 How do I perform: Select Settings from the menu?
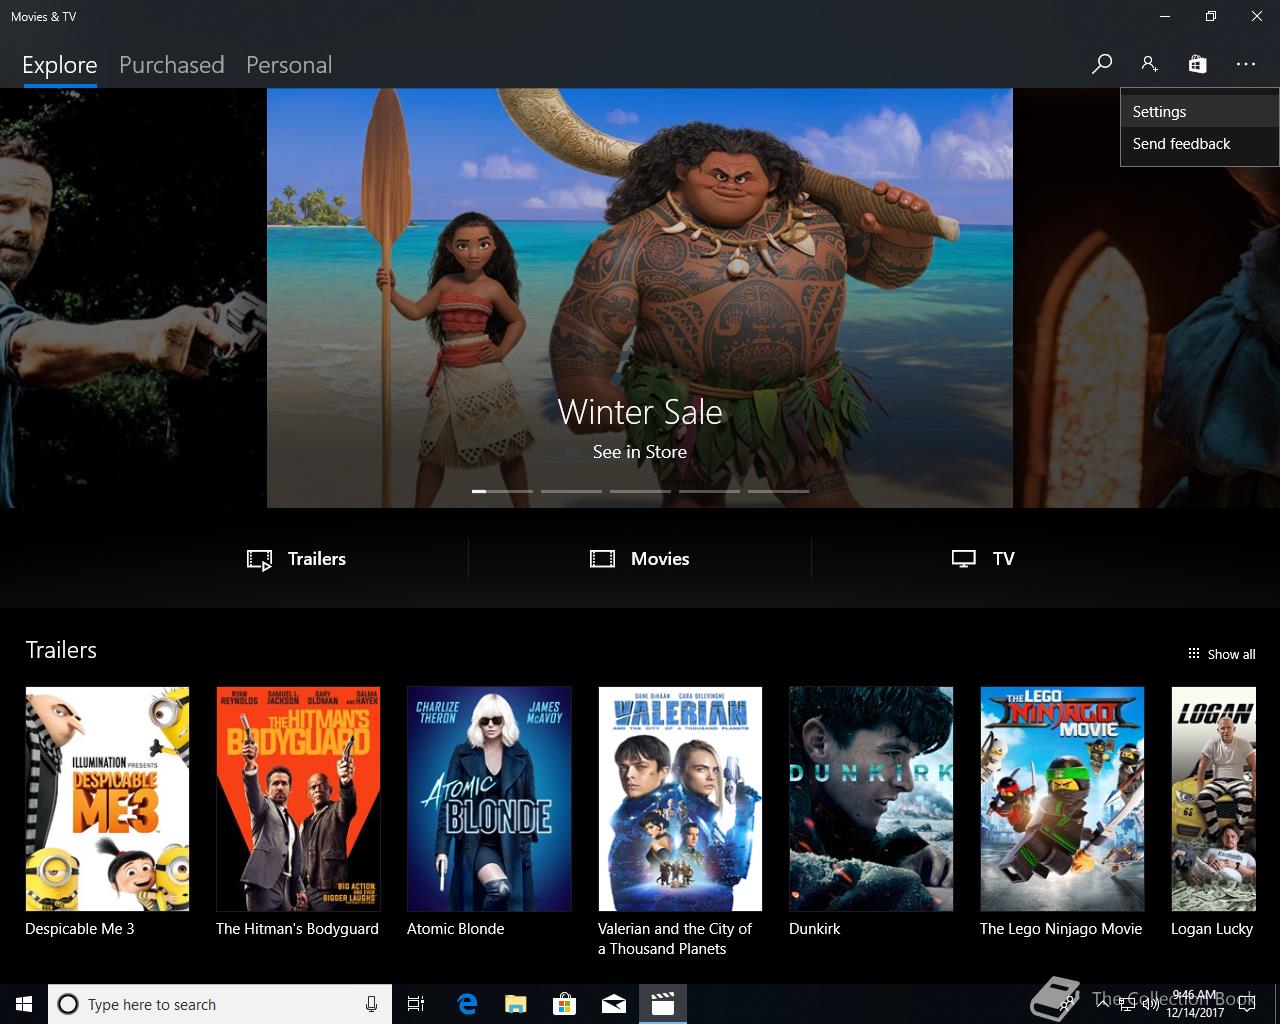pos(1199,112)
